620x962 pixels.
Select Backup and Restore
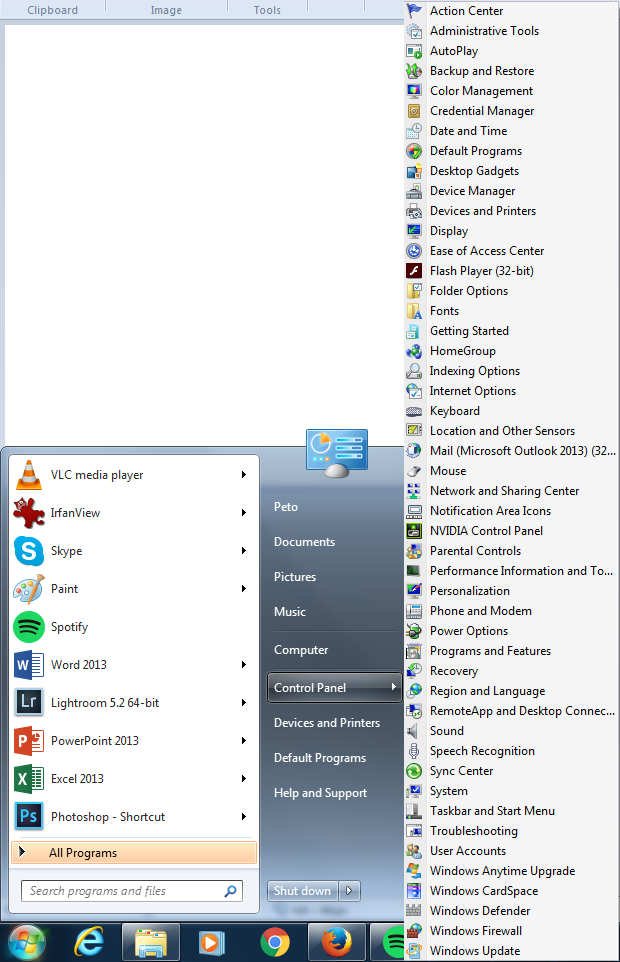pyautogui.click(x=511, y=71)
